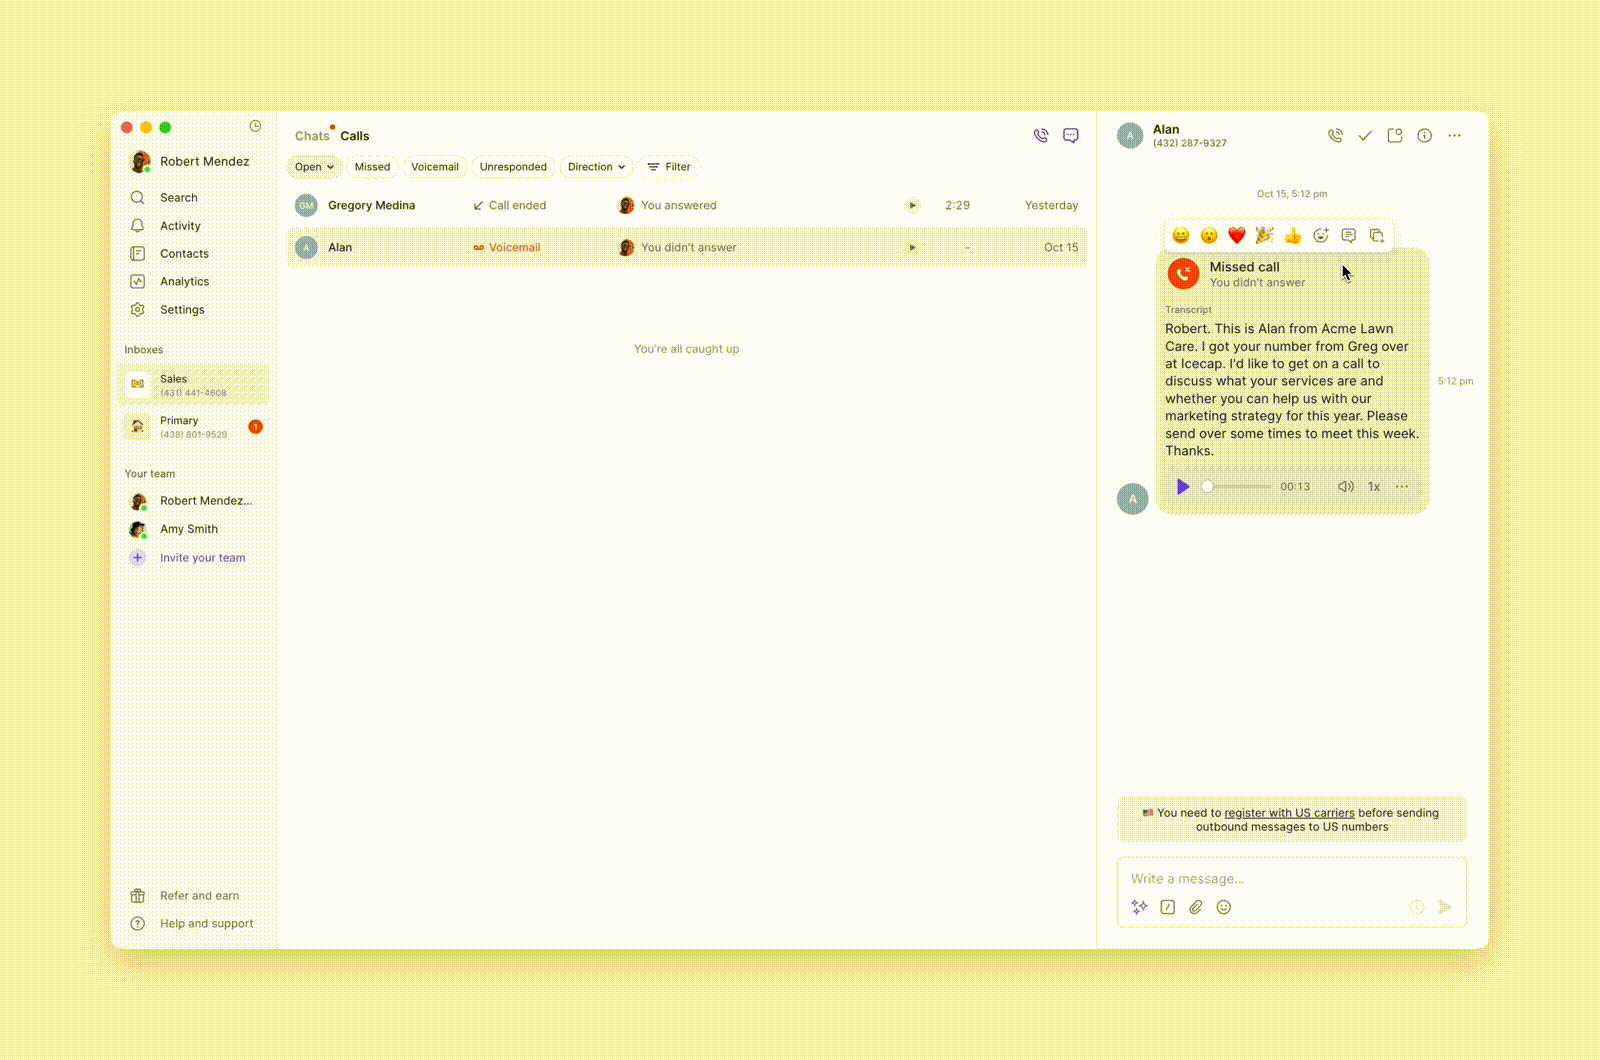Play the voicemail recording
The height and width of the screenshot is (1060, 1600).
(x=1183, y=487)
